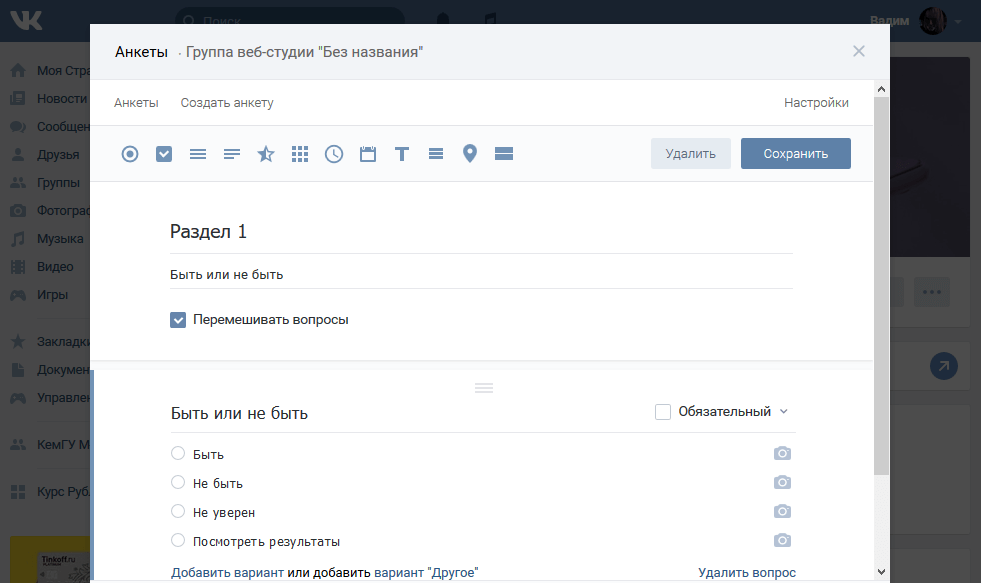Add a location question via pin icon
Screen dimensions: 981x583
(x=470, y=154)
